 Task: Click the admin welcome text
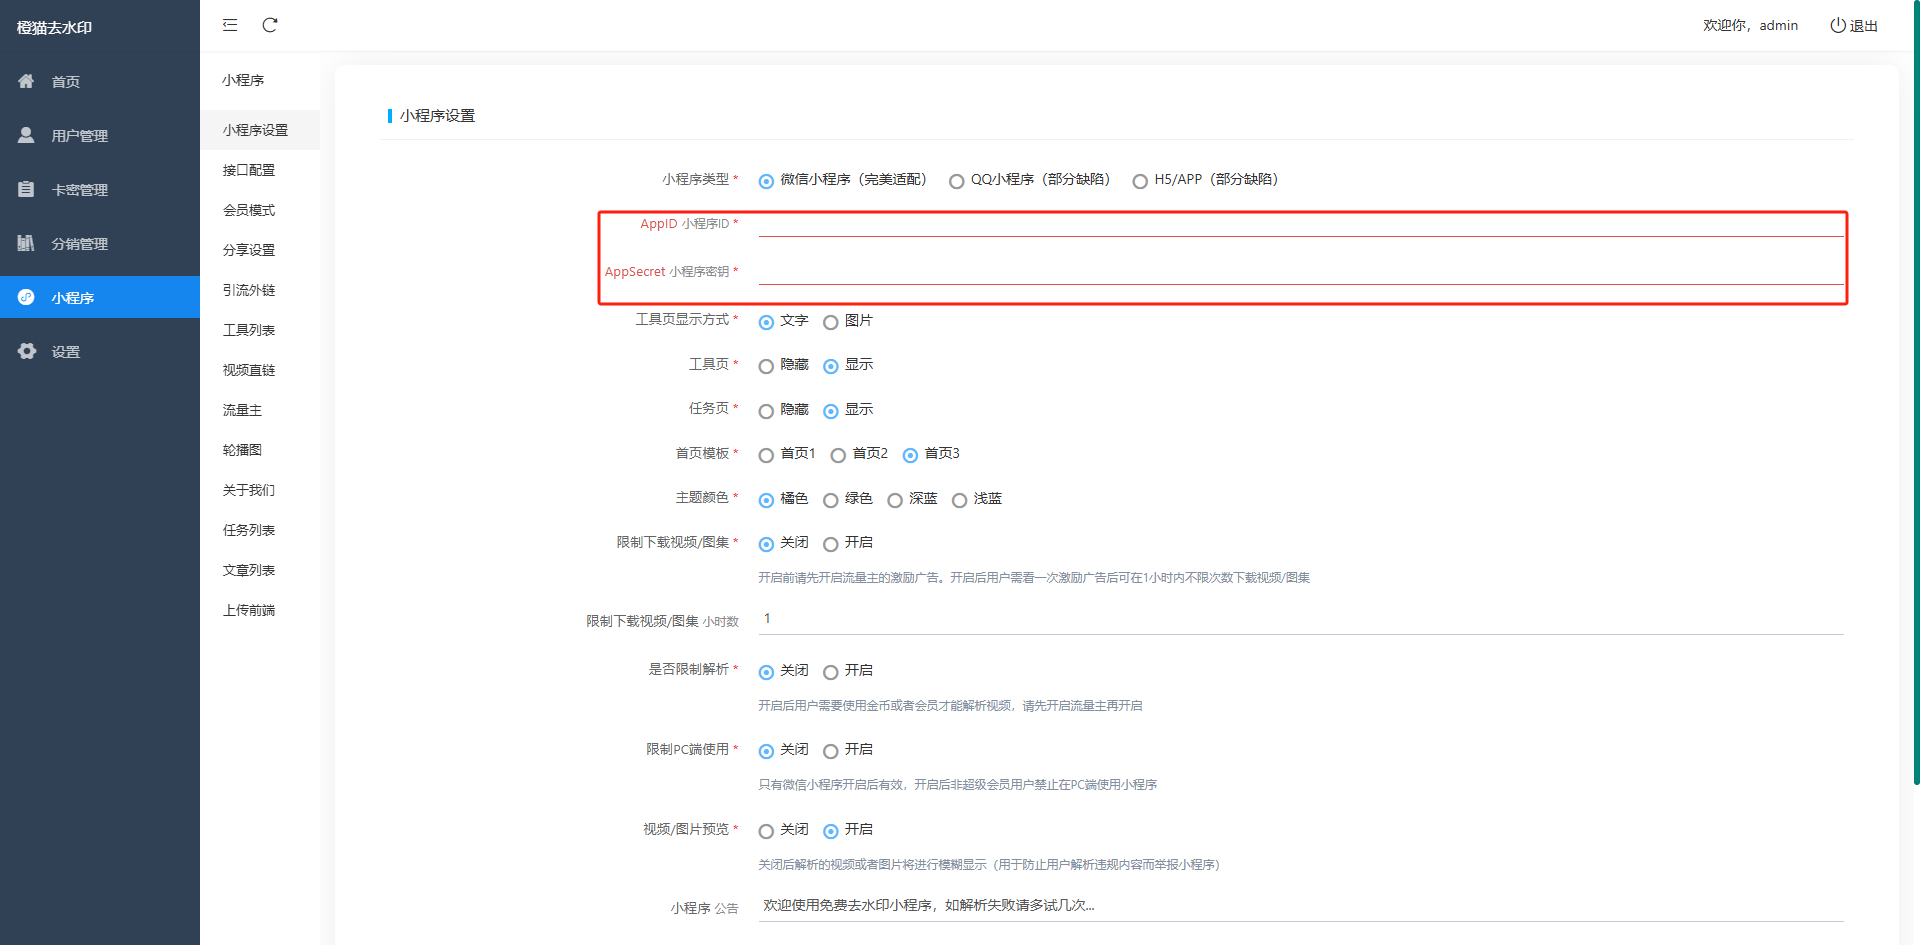pyautogui.click(x=1750, y=25)
